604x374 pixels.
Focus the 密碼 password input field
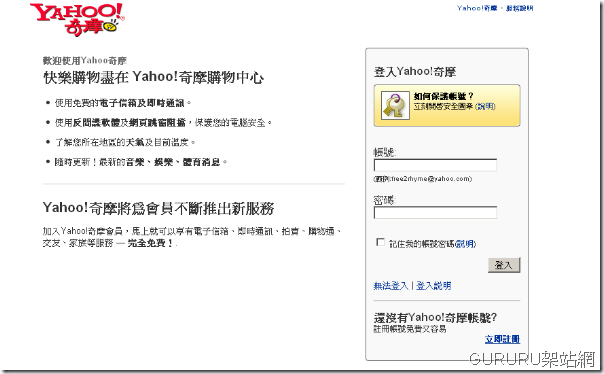[435, 213]
